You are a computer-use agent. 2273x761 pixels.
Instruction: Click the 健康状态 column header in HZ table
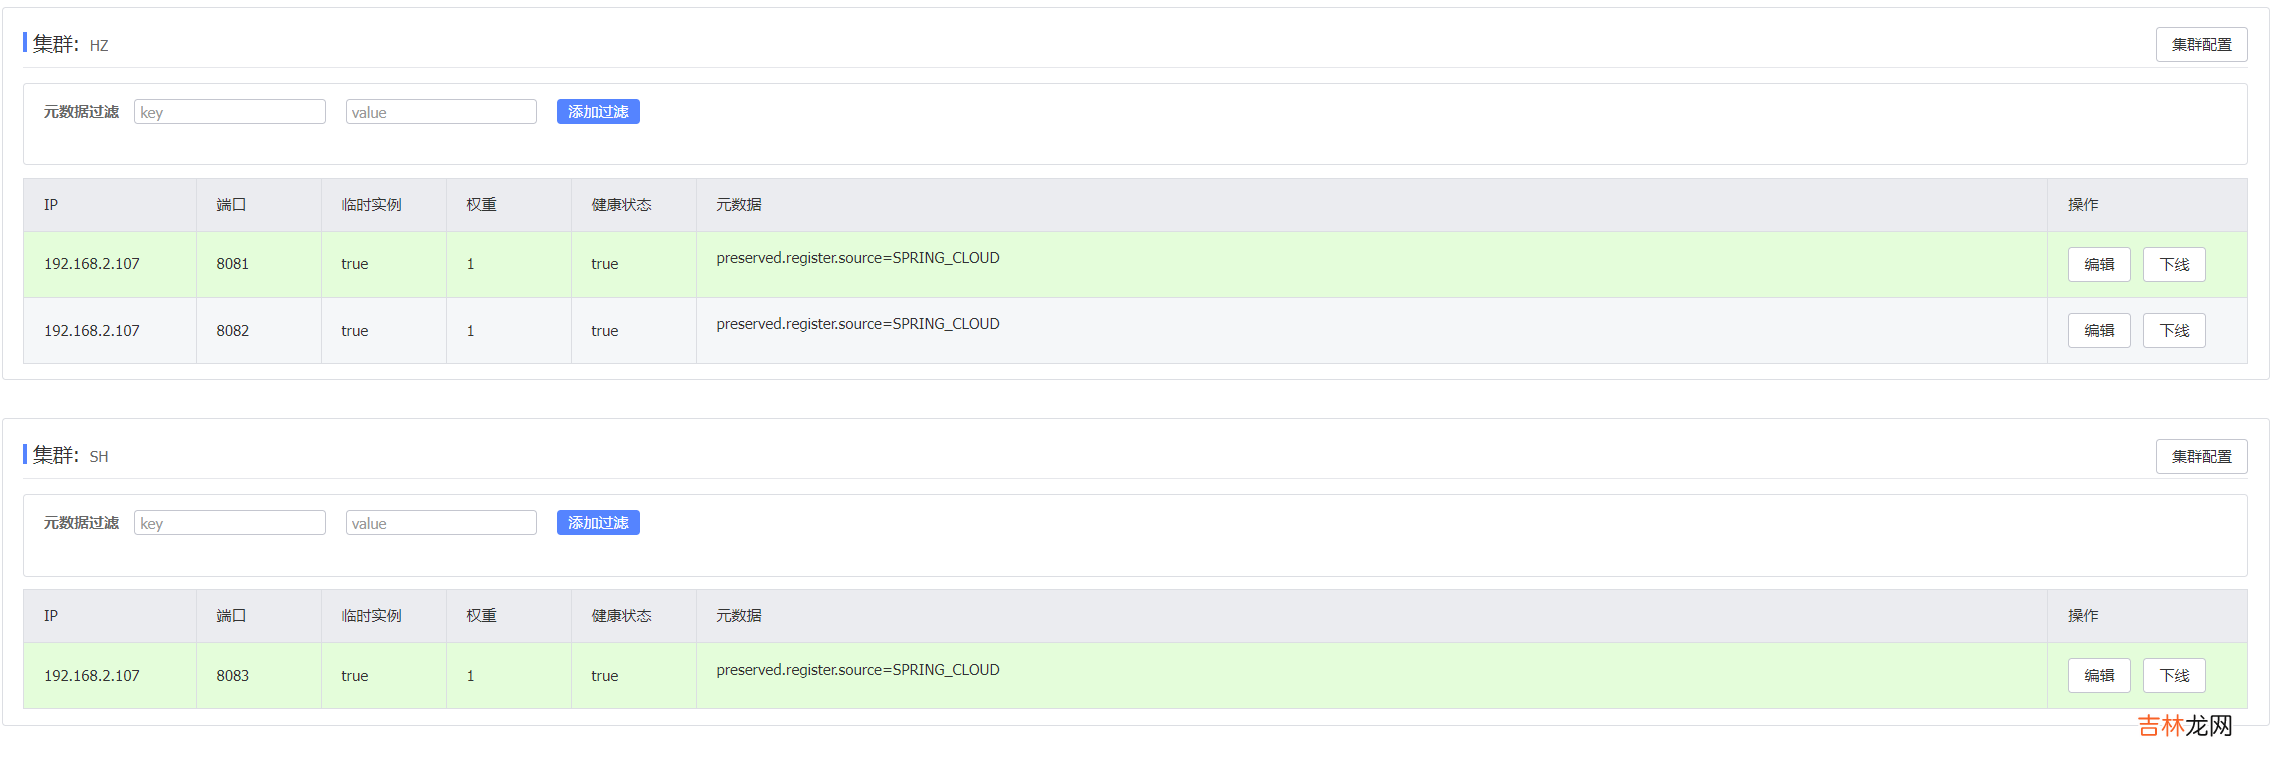coord(621,205)
